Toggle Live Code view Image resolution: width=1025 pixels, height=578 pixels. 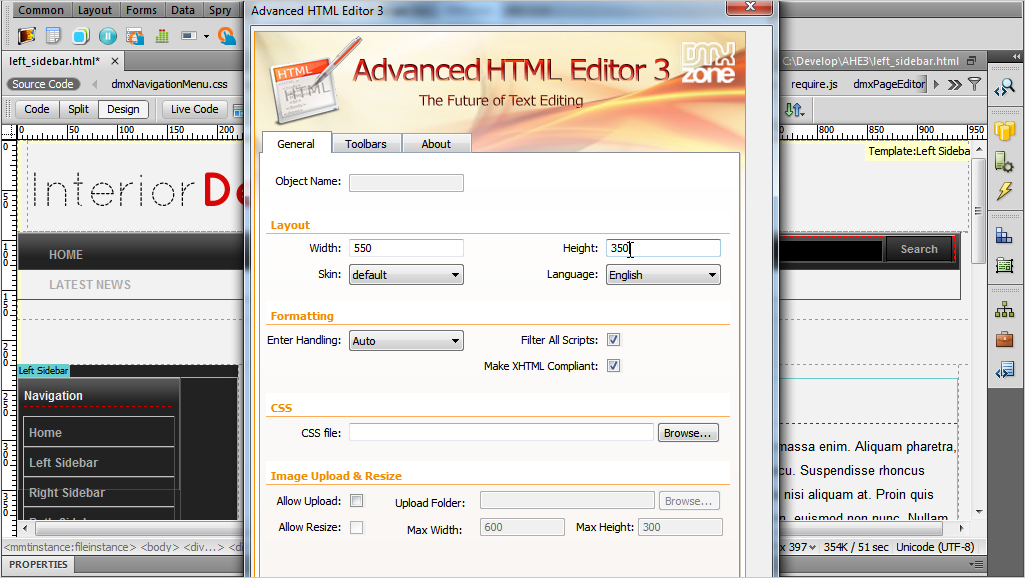tap(195, 109)
